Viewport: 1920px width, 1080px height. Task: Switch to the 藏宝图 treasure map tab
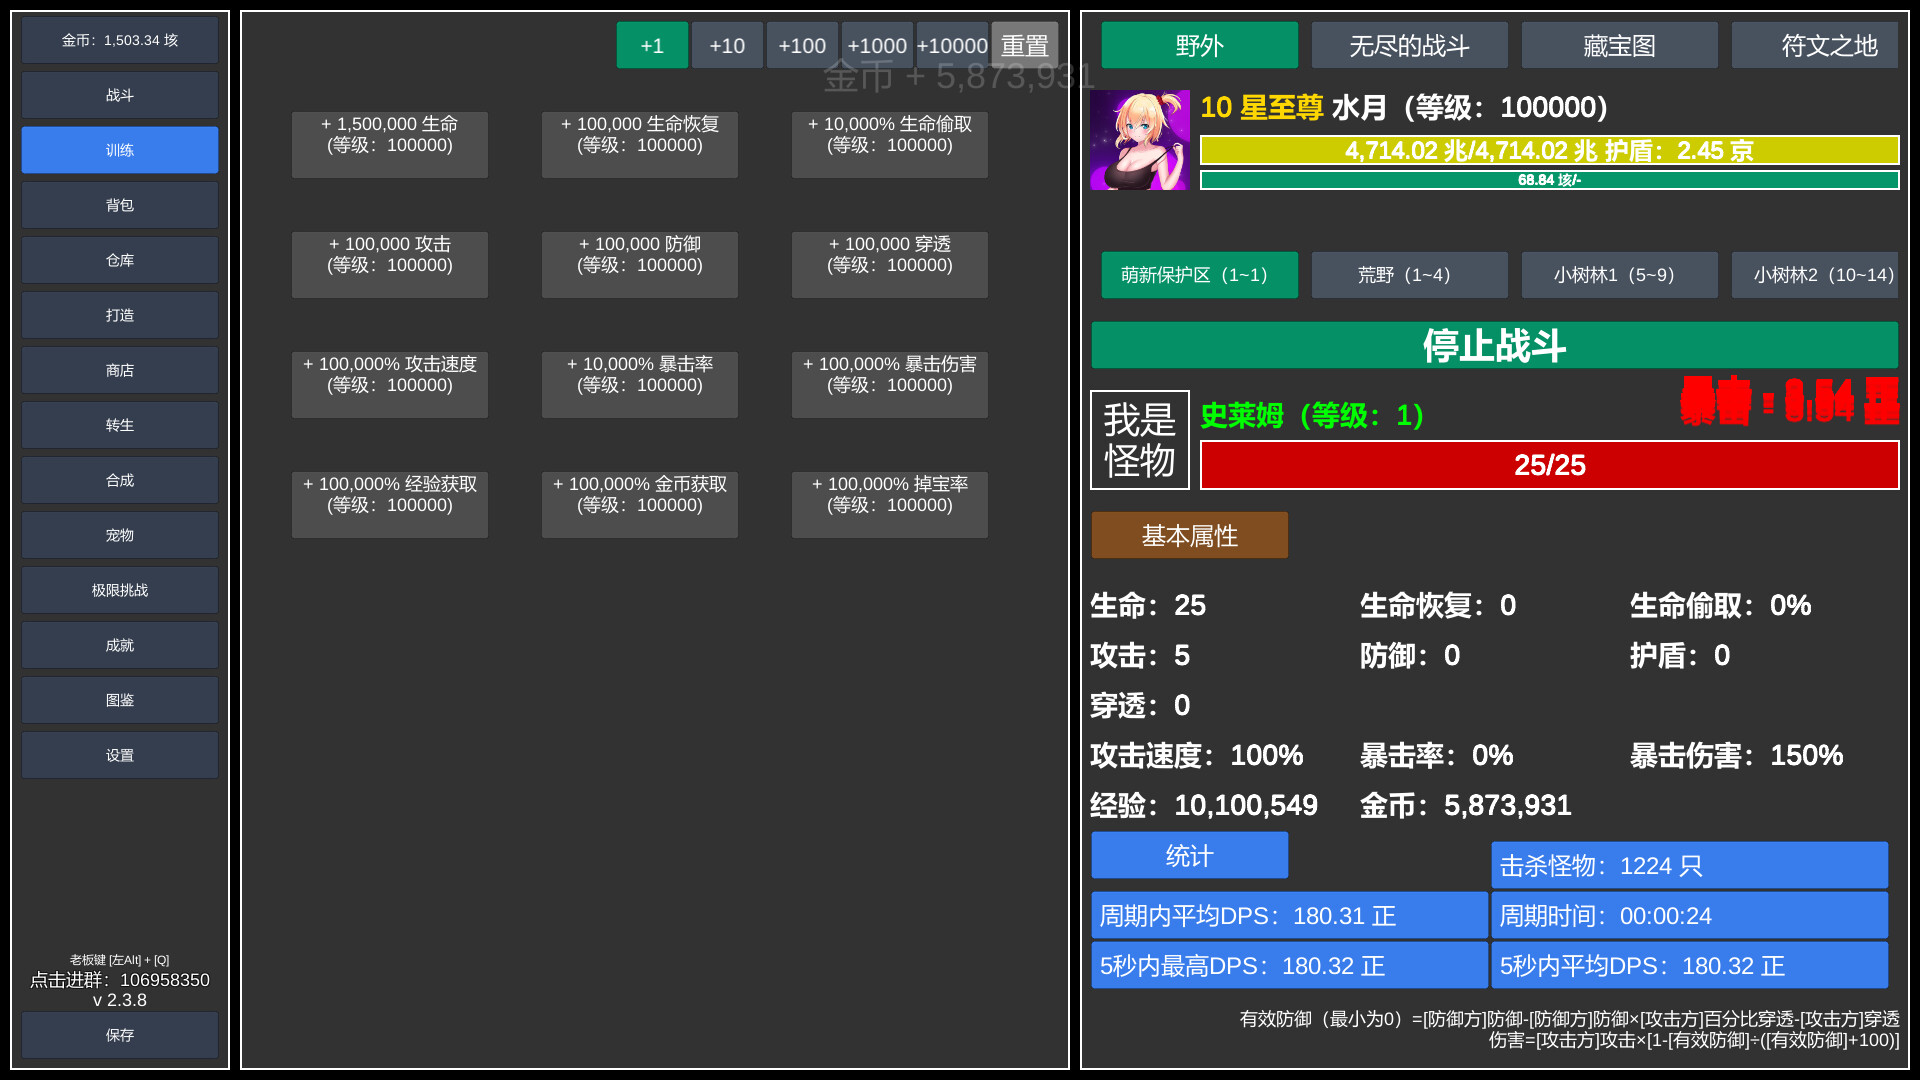pyautogui.click(x=1619, y=45)
